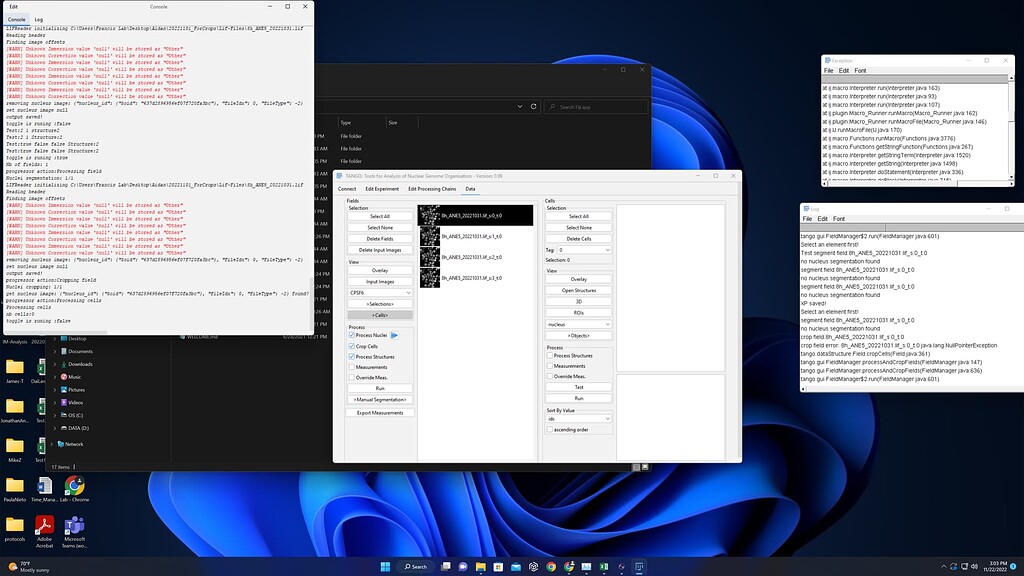Screen dimensions: 1024x576
Task: Open the Font menu in the Log window
Action: tap(839, 219)
